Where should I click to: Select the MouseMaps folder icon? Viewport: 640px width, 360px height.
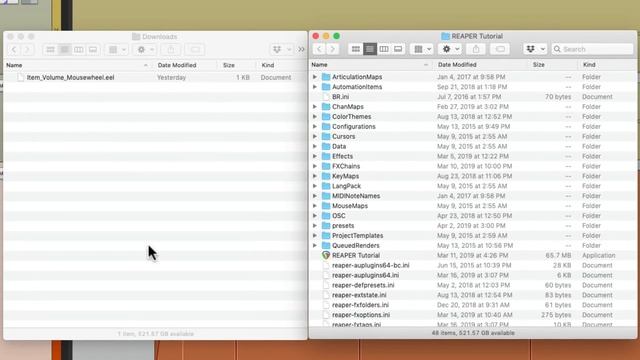326,206
